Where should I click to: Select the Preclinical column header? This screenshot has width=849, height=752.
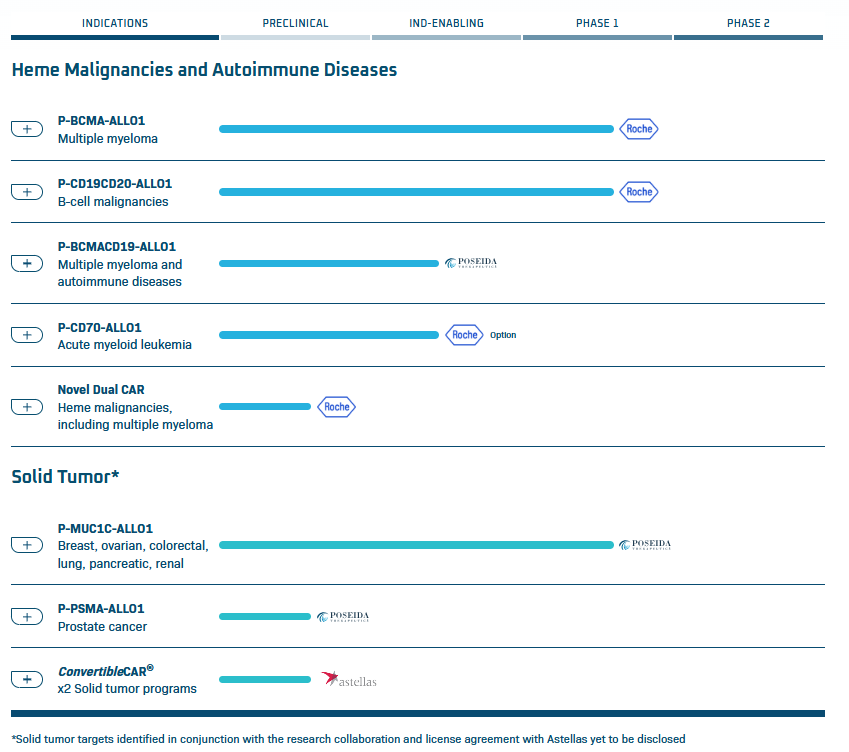[x=295, y=23]
